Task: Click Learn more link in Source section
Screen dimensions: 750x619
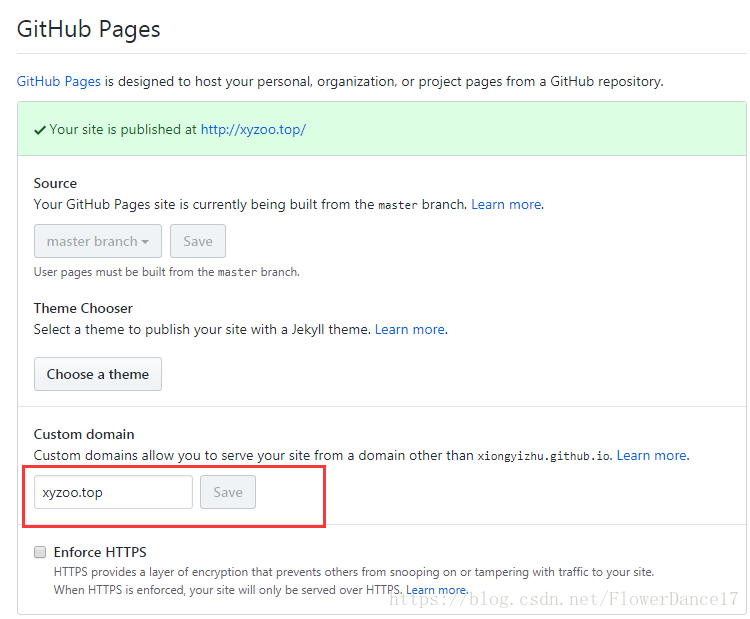Action: click(x=507, y=205)
